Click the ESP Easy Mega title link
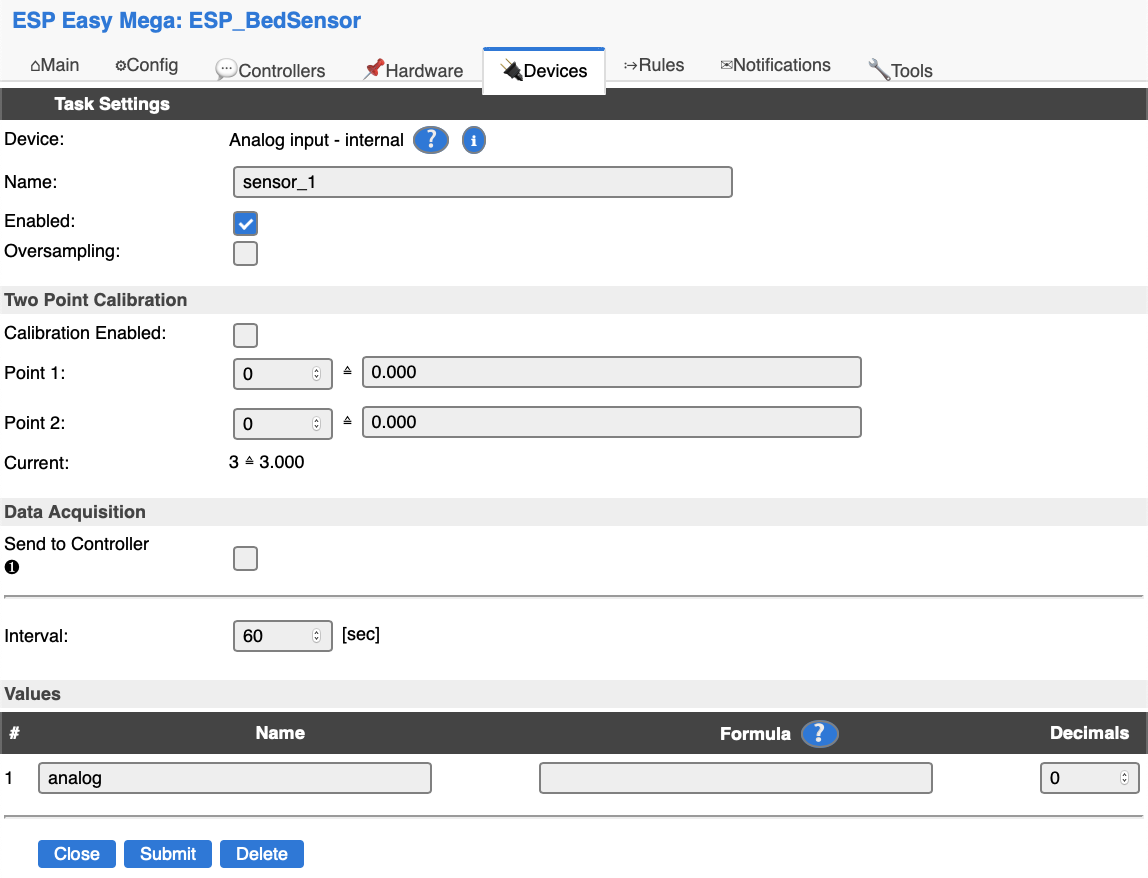 pos(187,21)
